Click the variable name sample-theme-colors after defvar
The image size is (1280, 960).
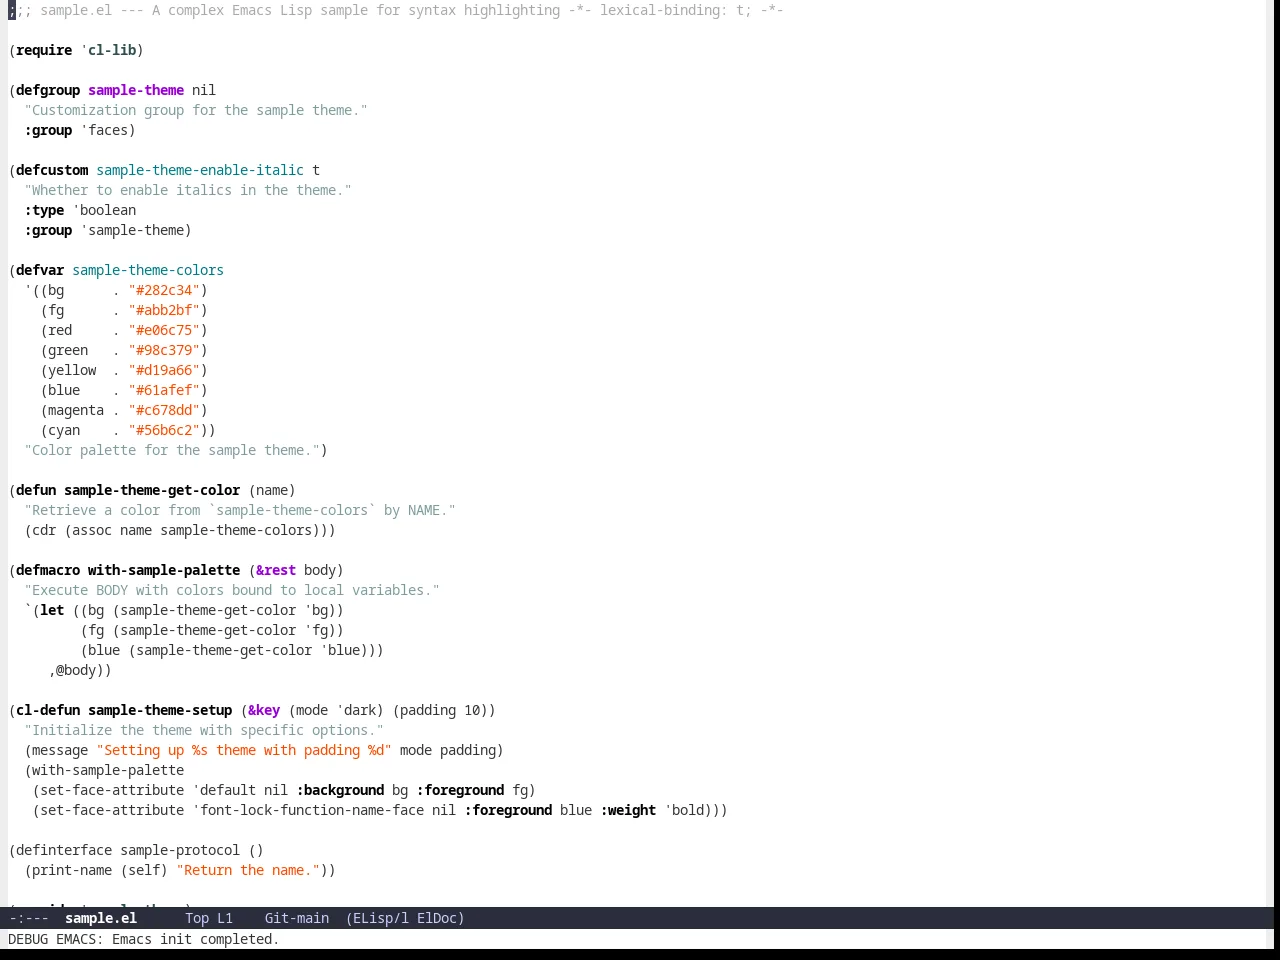click(x=148, y=270)
